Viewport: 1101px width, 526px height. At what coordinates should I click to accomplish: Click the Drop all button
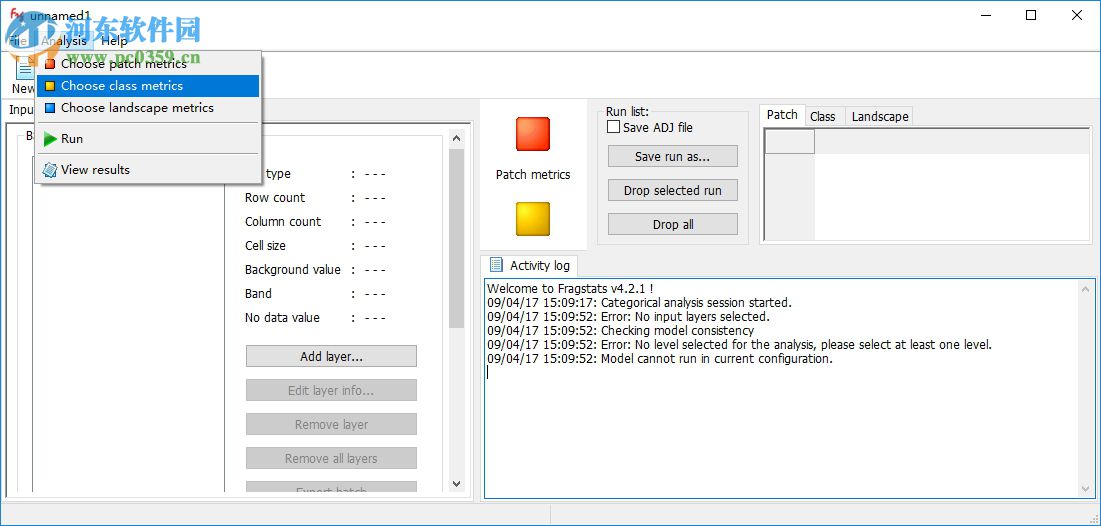click(673, 225)
